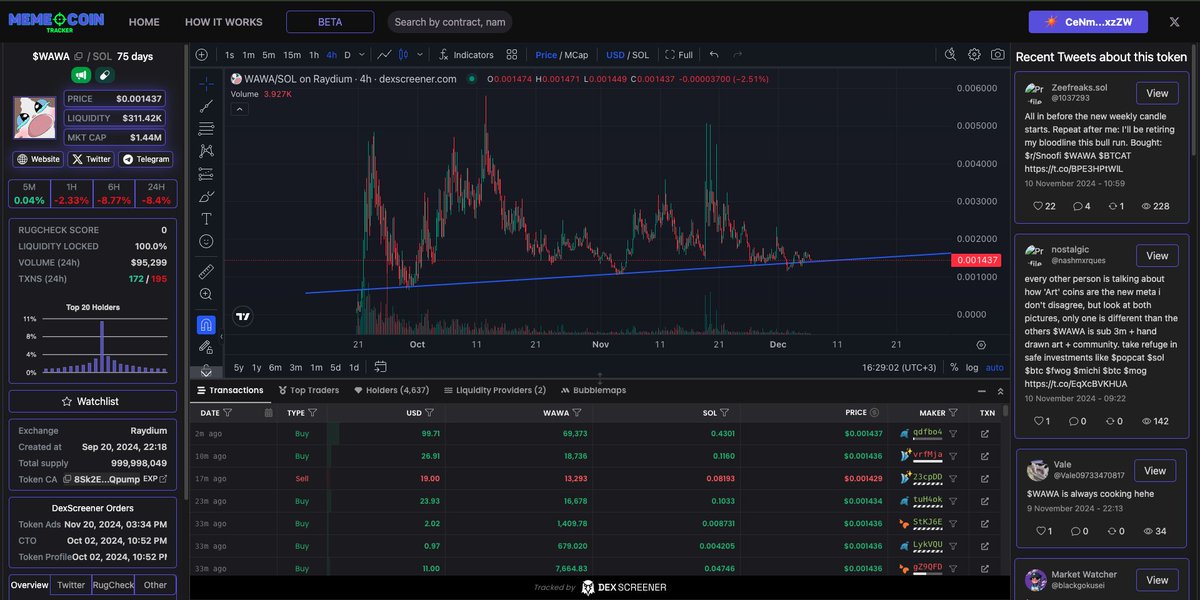Viewport: 1200px width, 600px height.
Task: Switch to line chart style
Action: 384,55
